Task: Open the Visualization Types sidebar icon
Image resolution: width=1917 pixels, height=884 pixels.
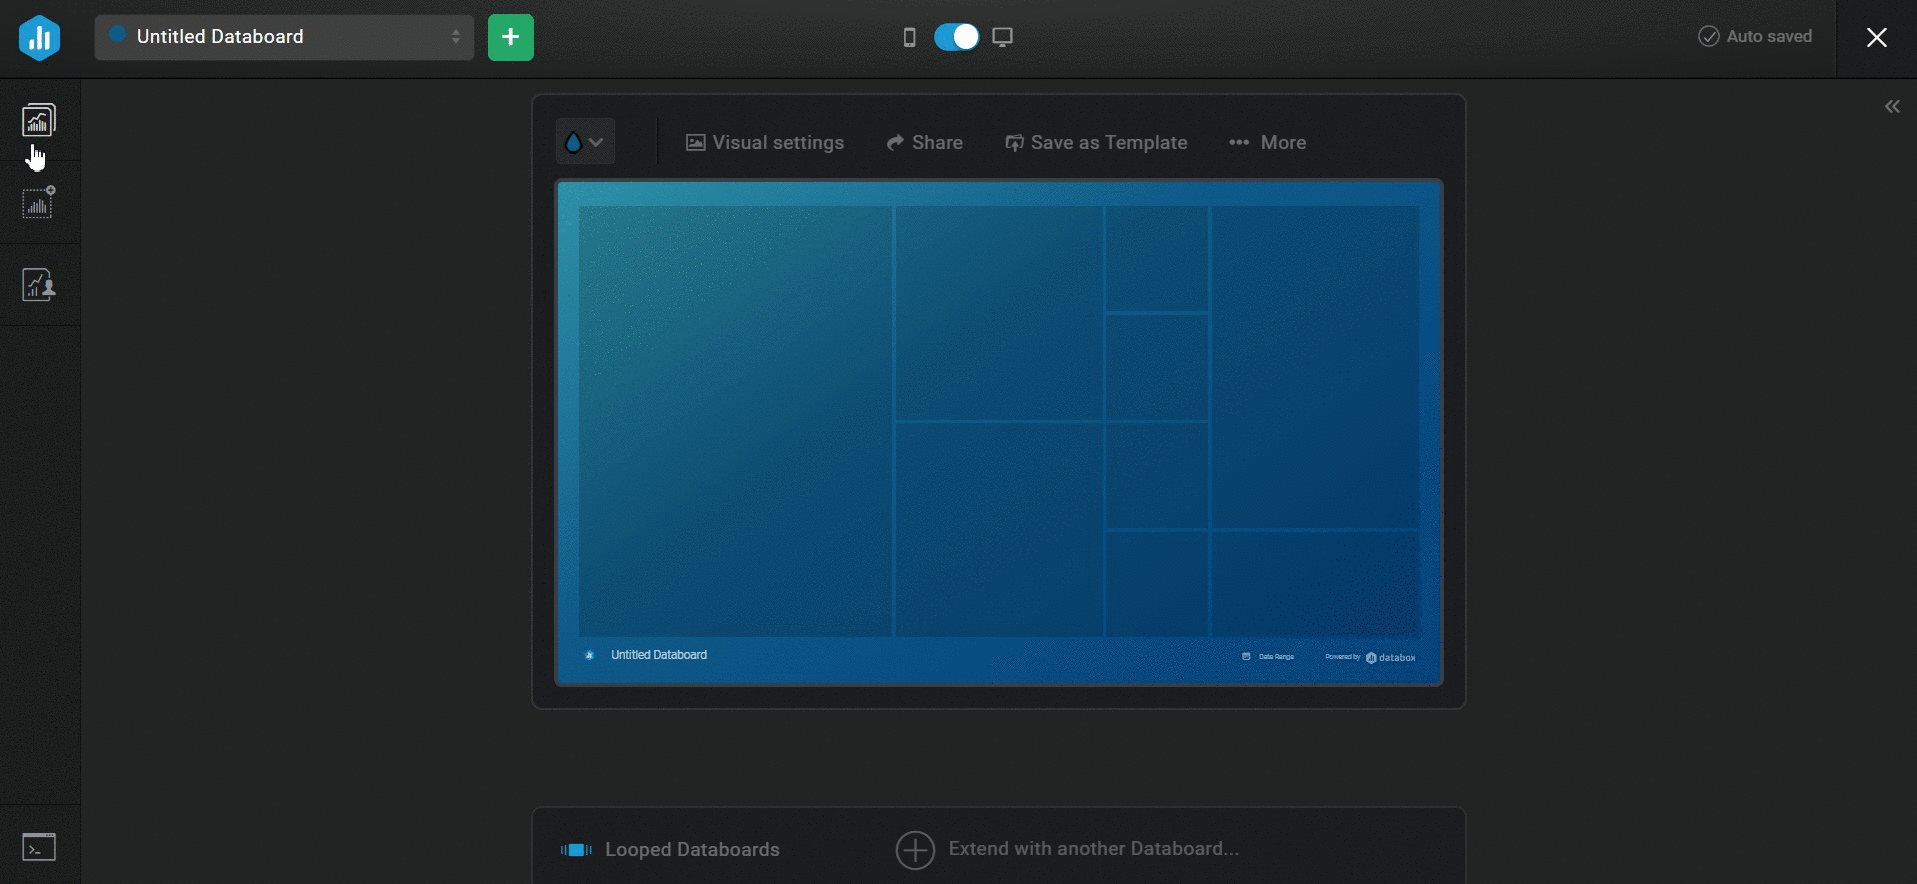Action: point(39,120)
